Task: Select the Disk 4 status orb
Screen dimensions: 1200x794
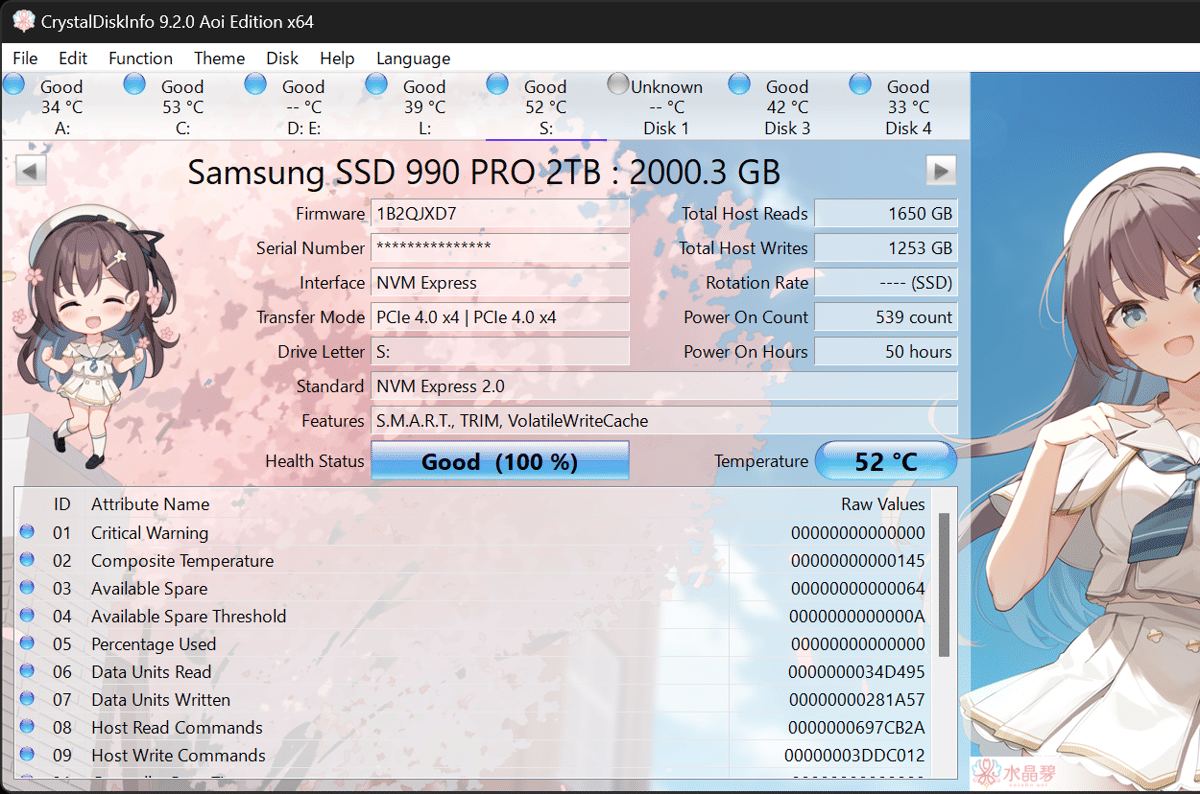Action: coord(860,84)
